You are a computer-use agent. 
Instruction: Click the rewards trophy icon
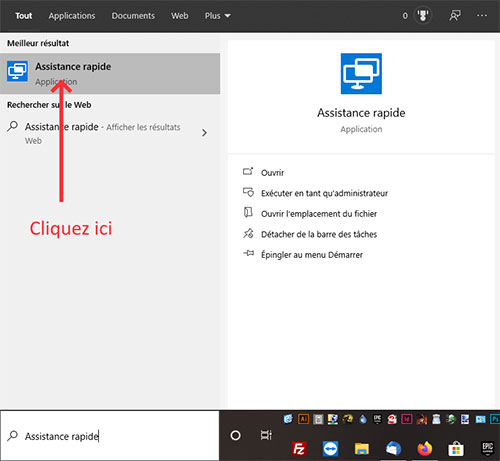[x=423, y=15]
